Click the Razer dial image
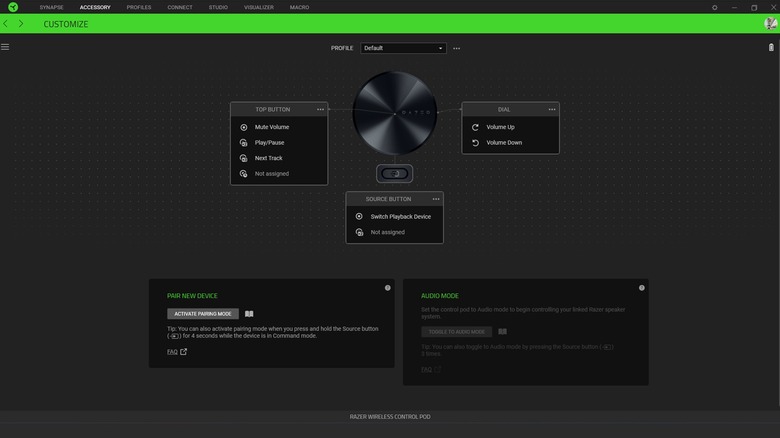This screenshot has height=438, width=780. 395,112
